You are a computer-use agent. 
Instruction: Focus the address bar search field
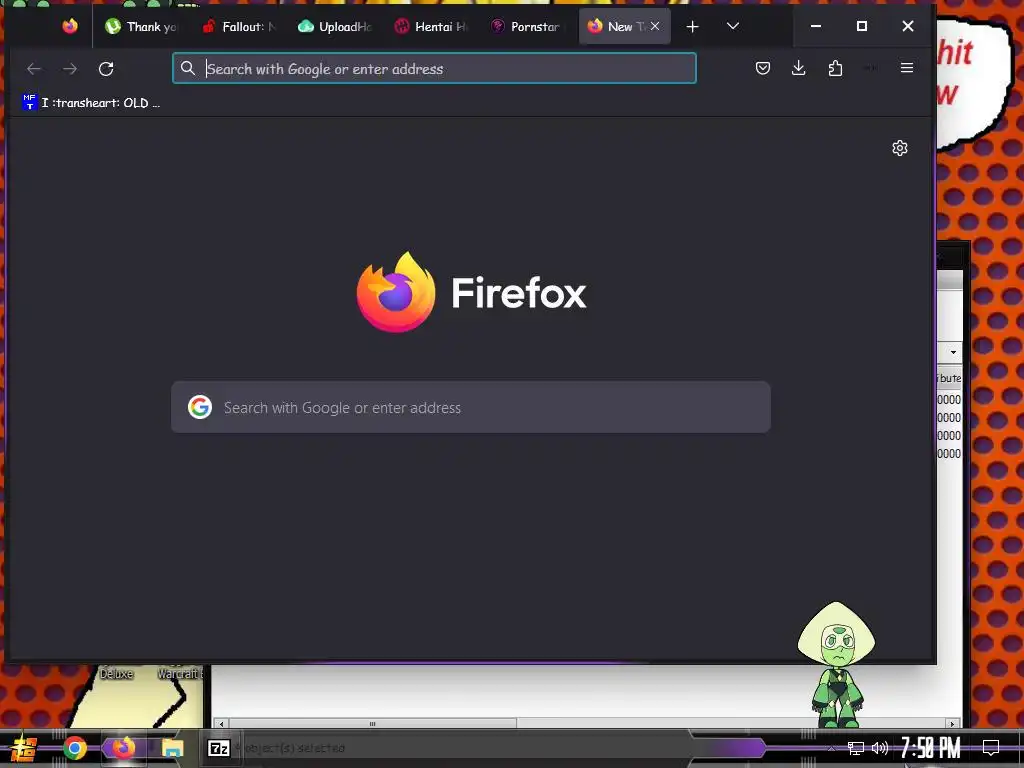(434, 69)
